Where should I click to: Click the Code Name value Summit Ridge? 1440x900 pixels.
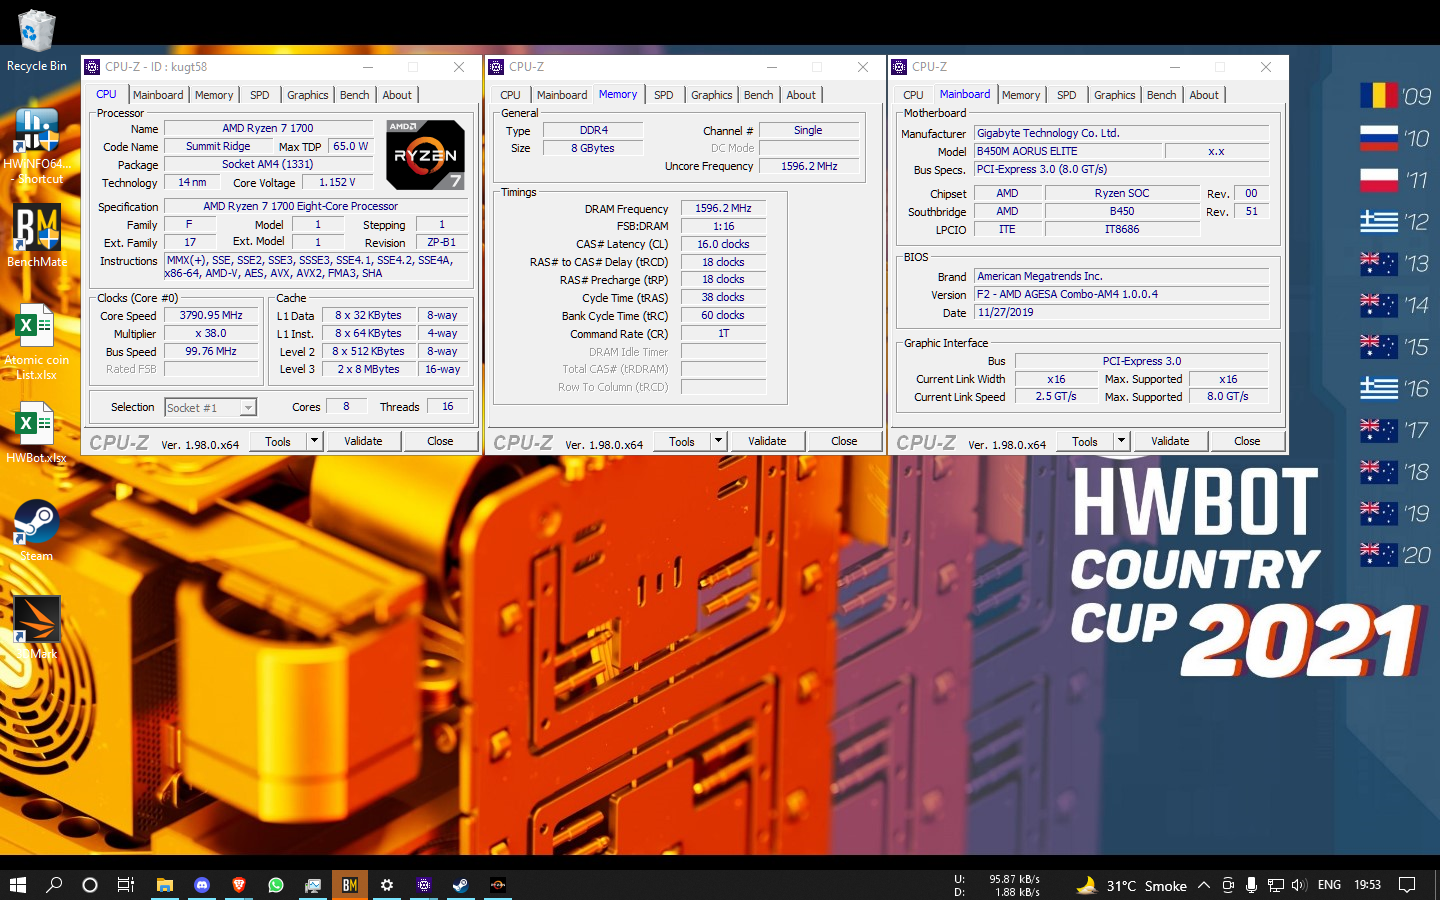(x=218, y=146)
